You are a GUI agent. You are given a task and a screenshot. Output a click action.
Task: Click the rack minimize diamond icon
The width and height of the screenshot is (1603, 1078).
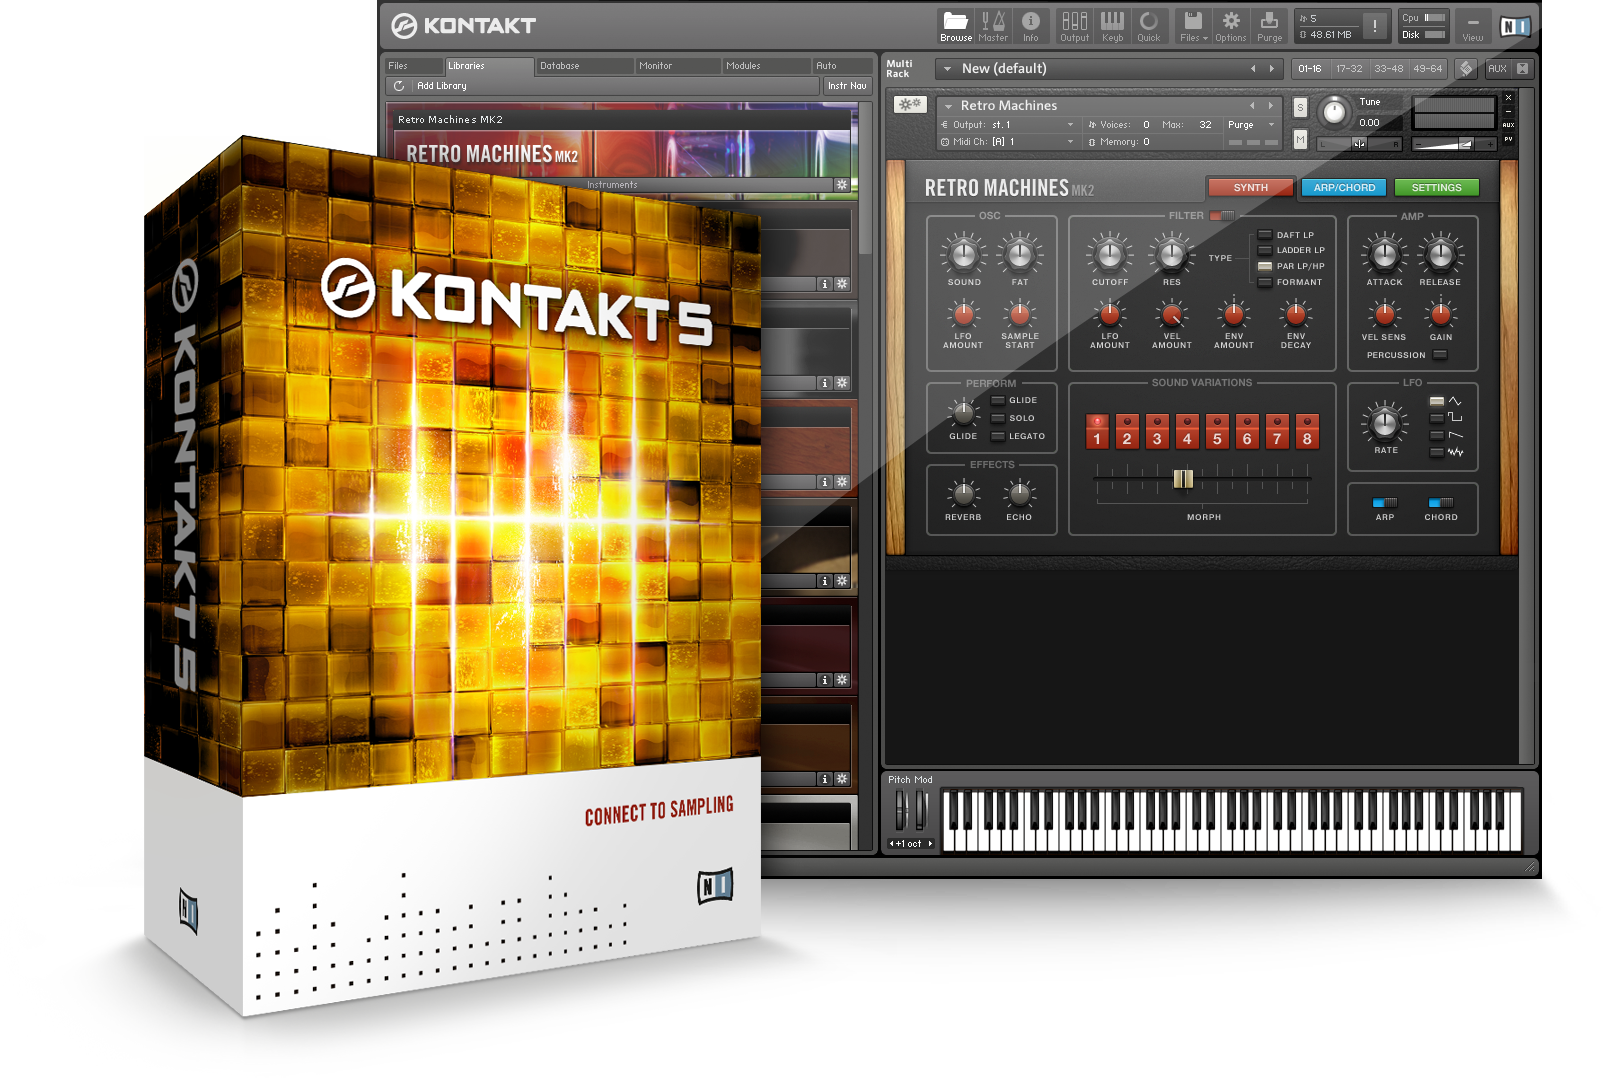coord(1466,68)
